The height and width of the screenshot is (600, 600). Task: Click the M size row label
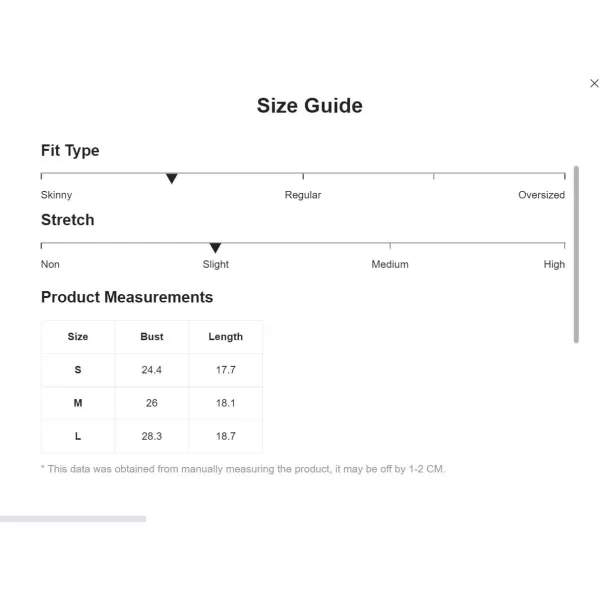78,403
